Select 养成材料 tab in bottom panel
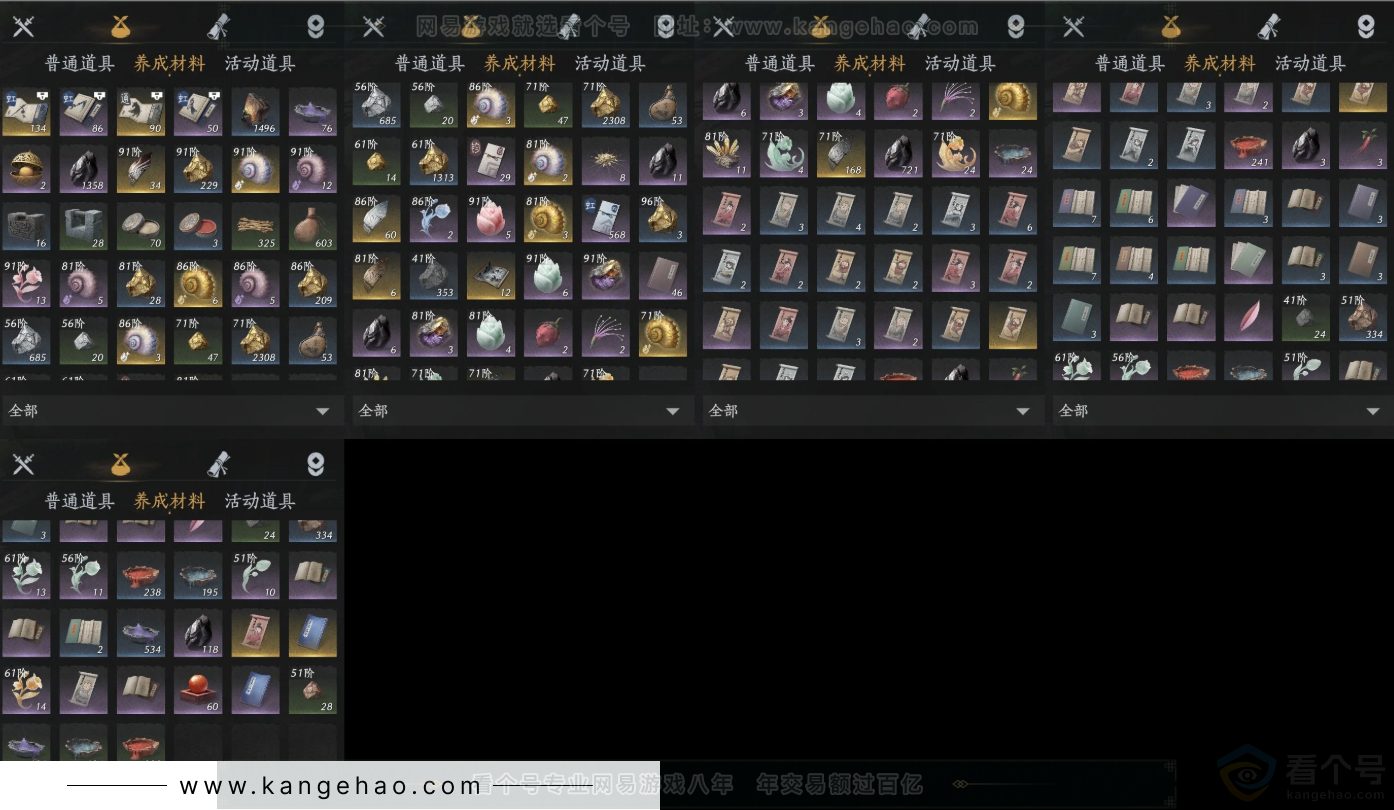The height and width of the screenshot is (810, 1394). coord(170,502)
